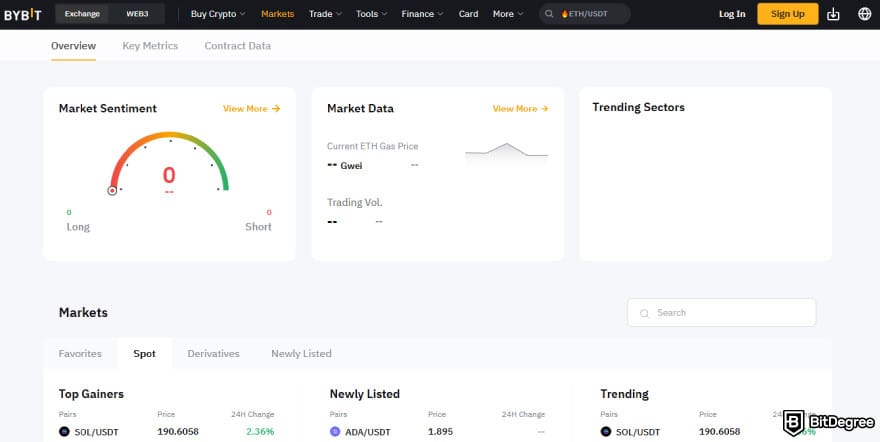Viewport: 880px width, 442px height.
Task: Click the Short sentiment label
Action: point(258,227)
